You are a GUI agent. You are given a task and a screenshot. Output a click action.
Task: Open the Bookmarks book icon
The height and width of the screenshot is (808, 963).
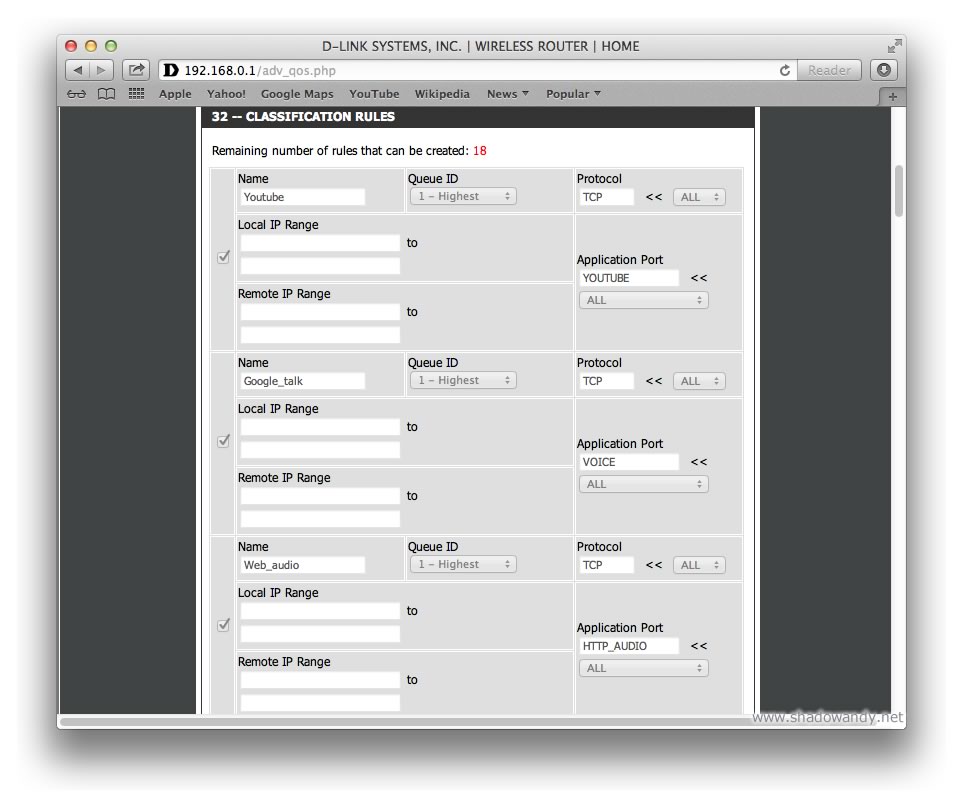(106, 94)
